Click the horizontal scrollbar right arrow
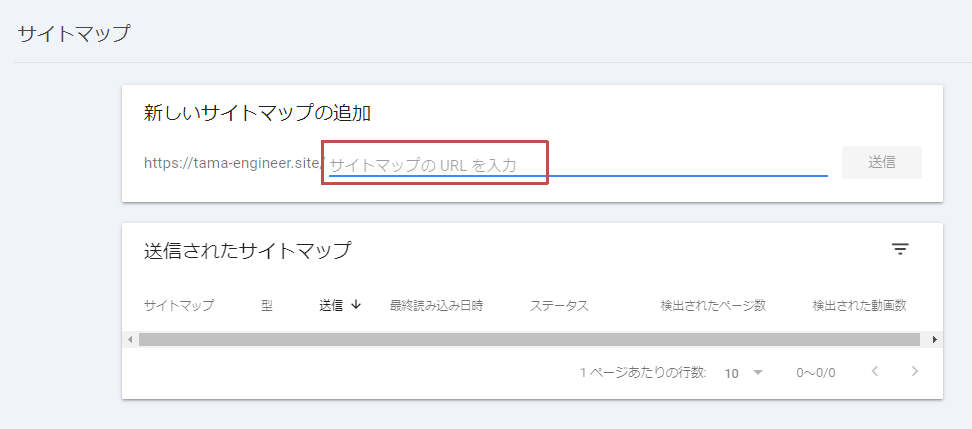Image resolution: width=972 pixels, height=429 pixels. 934,340
